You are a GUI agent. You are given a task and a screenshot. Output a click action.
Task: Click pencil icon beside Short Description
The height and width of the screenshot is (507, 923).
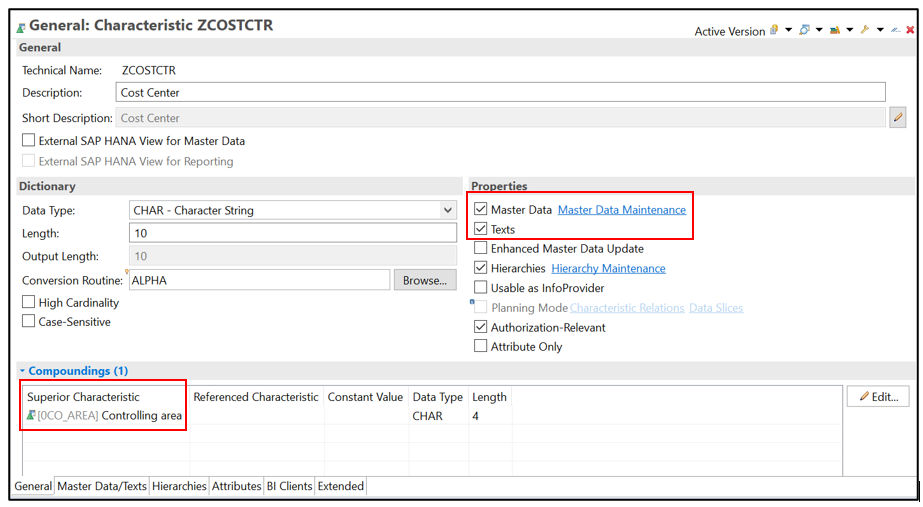(x=898, y=118)
